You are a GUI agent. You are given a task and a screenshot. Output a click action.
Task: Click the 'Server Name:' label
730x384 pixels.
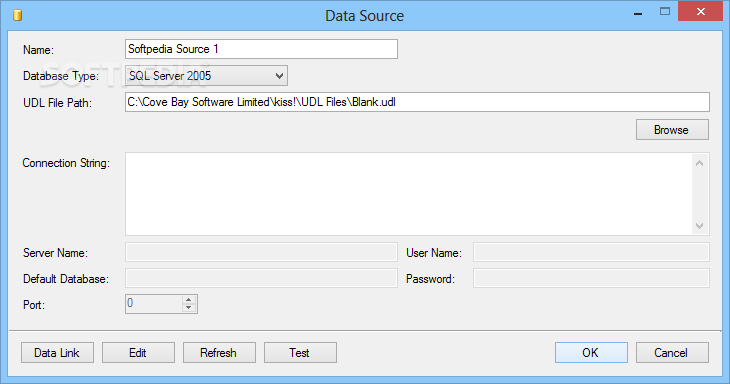[55, 253]
